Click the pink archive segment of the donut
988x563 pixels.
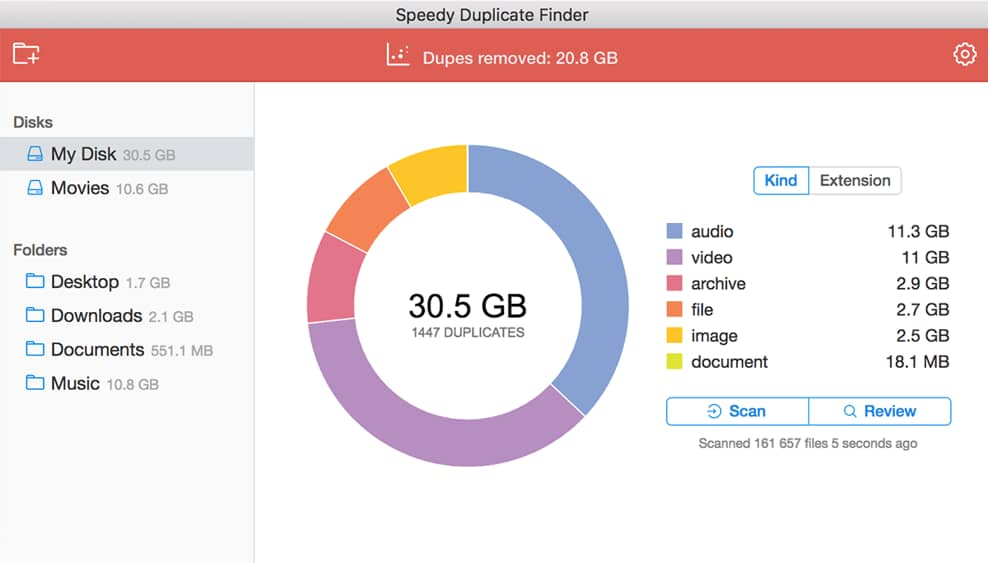pos(332,280)
